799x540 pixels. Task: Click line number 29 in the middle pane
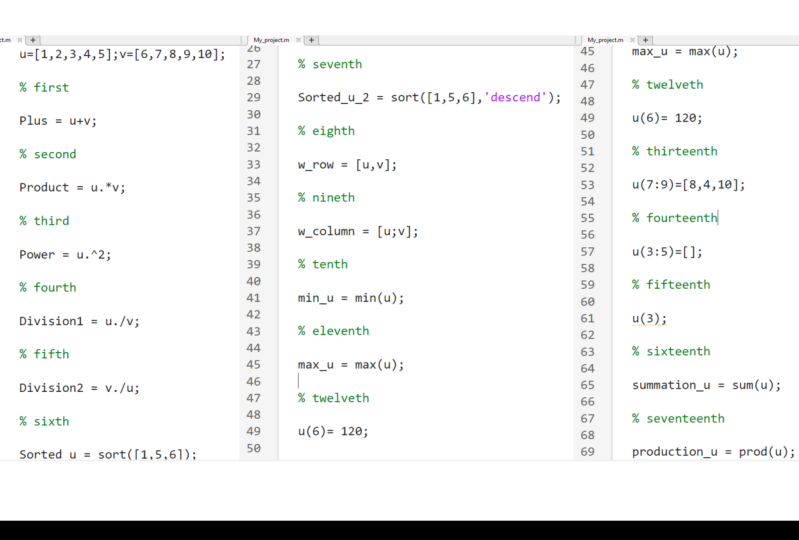(x=253, y=97)
